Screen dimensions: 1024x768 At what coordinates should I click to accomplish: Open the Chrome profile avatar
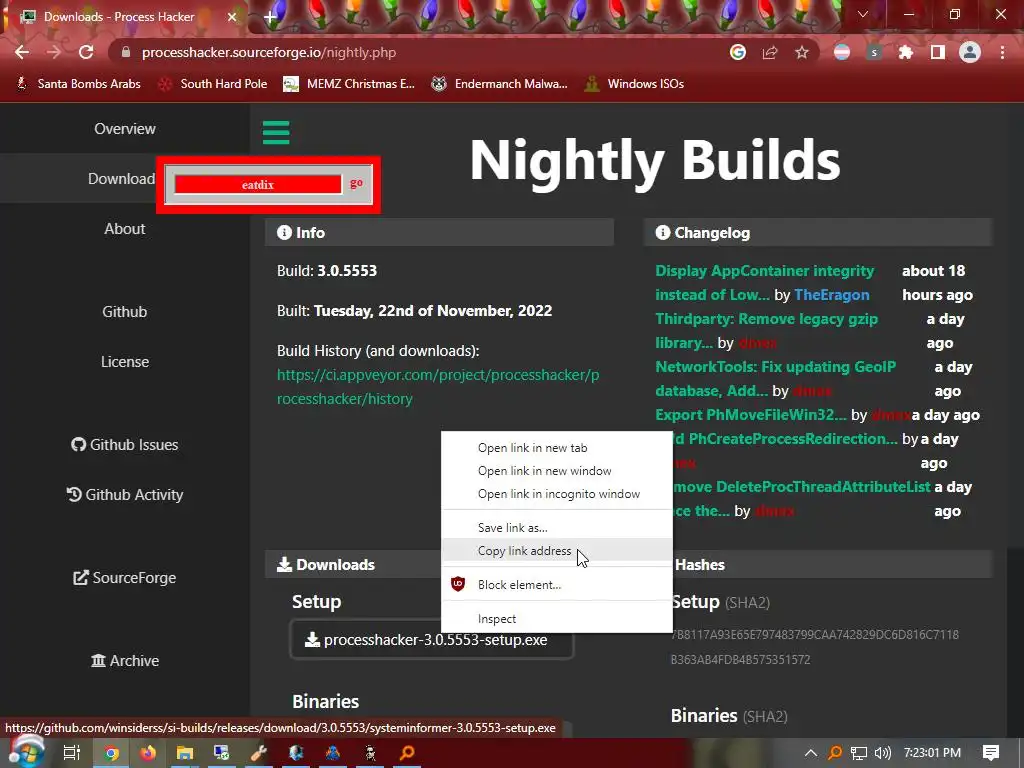970,52
